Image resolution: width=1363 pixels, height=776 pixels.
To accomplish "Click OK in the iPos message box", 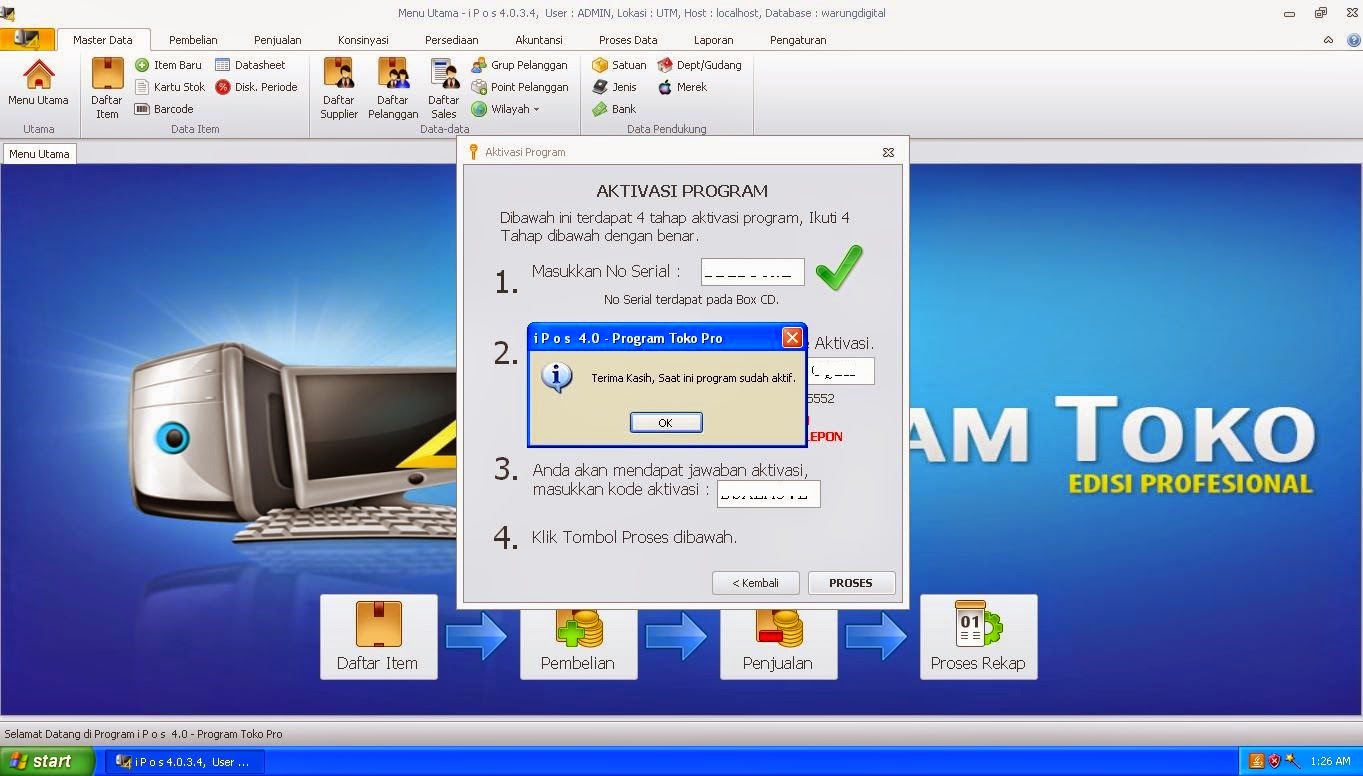I will [x=666, y=423].
